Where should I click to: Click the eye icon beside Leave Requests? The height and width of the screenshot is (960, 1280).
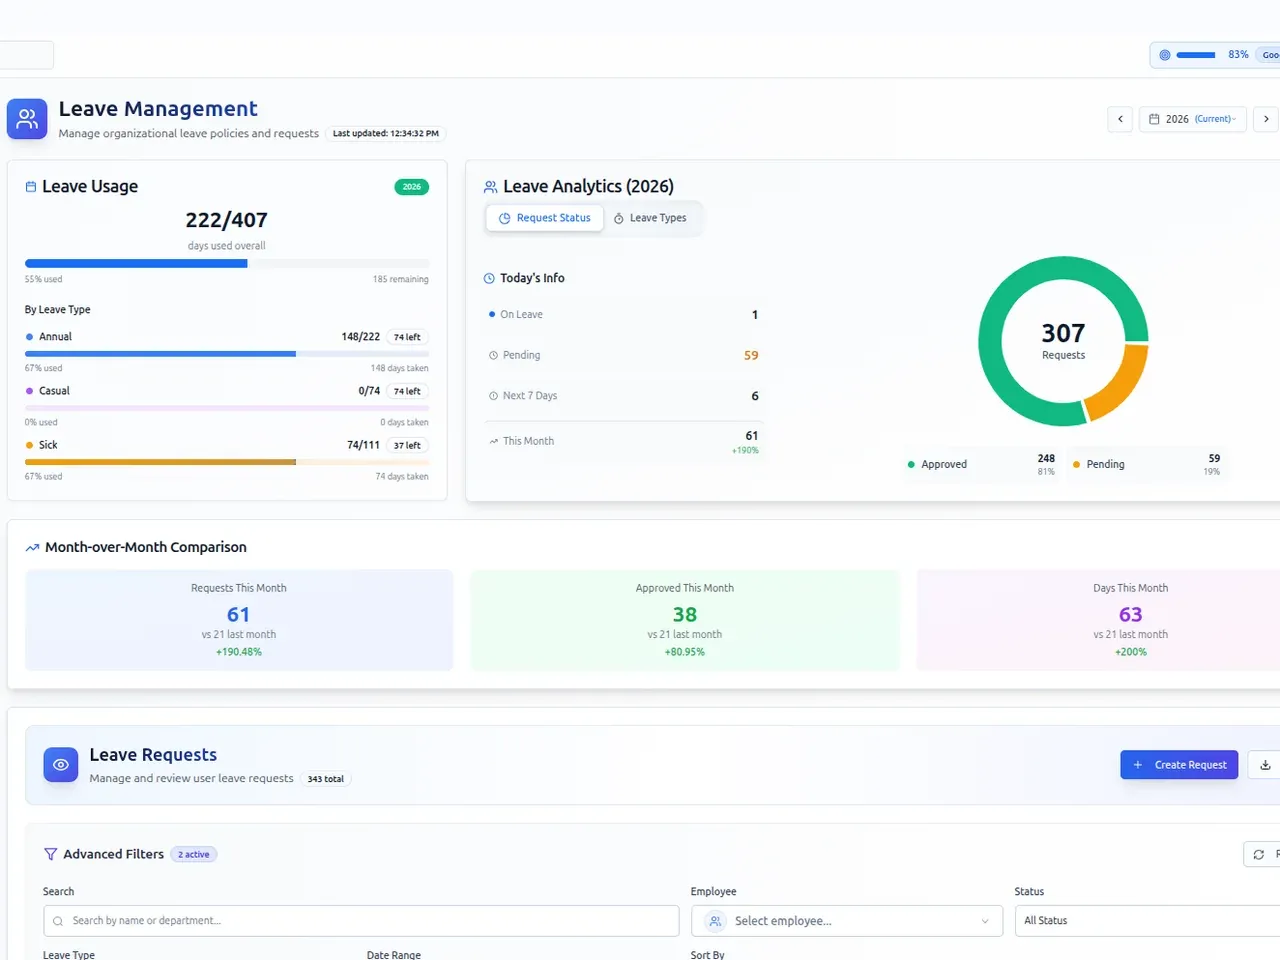pyautogui.click(x=61, y=765)
